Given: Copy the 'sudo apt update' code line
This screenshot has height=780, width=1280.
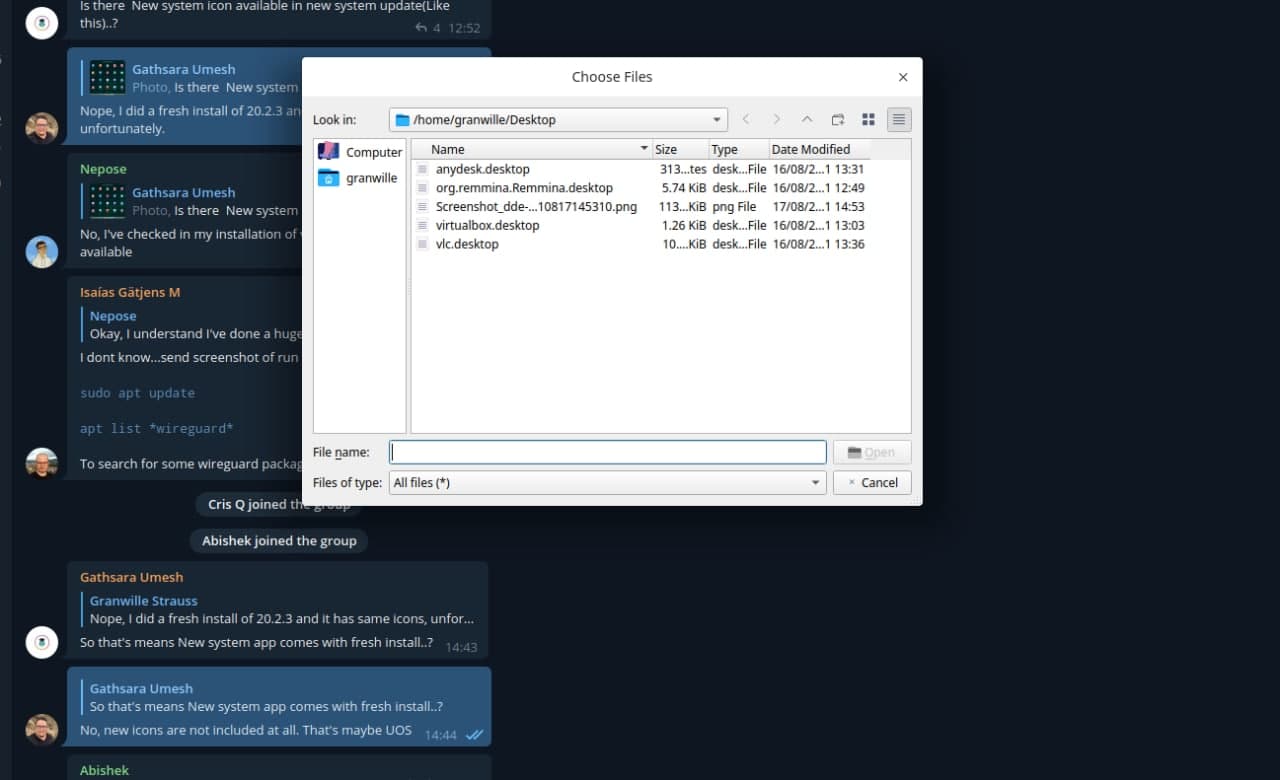Looking at the screenshot, I should point(137,393).
